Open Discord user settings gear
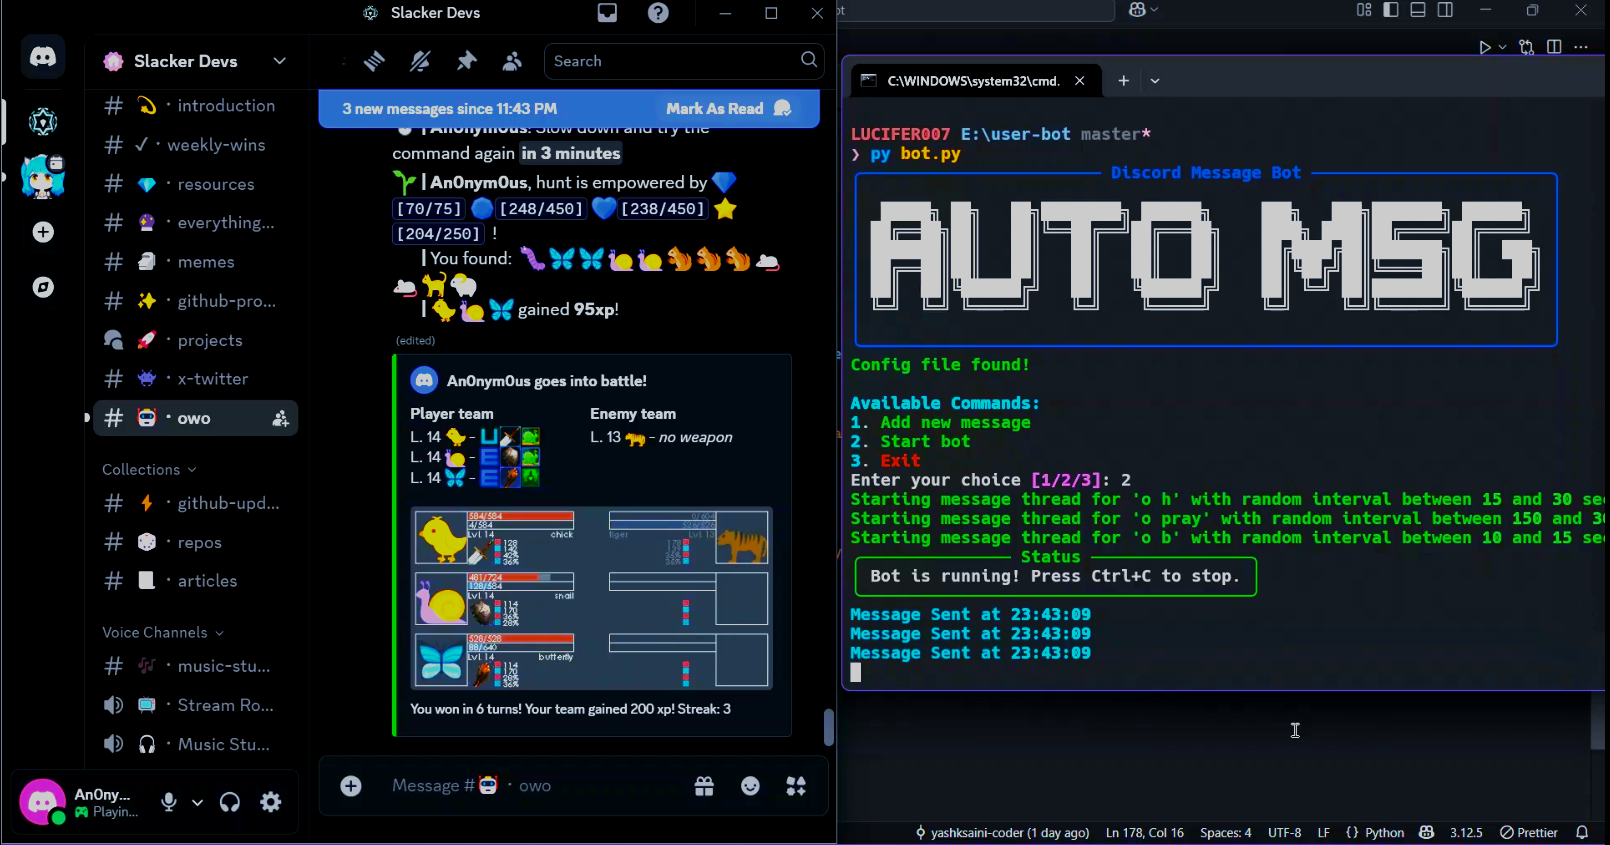 (271, 802)
